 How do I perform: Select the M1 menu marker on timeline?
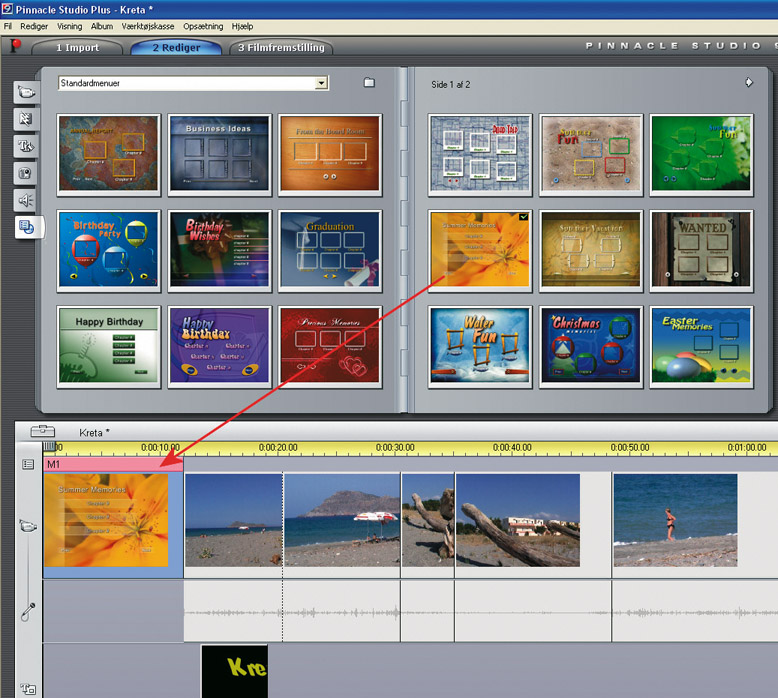point(112,464)
